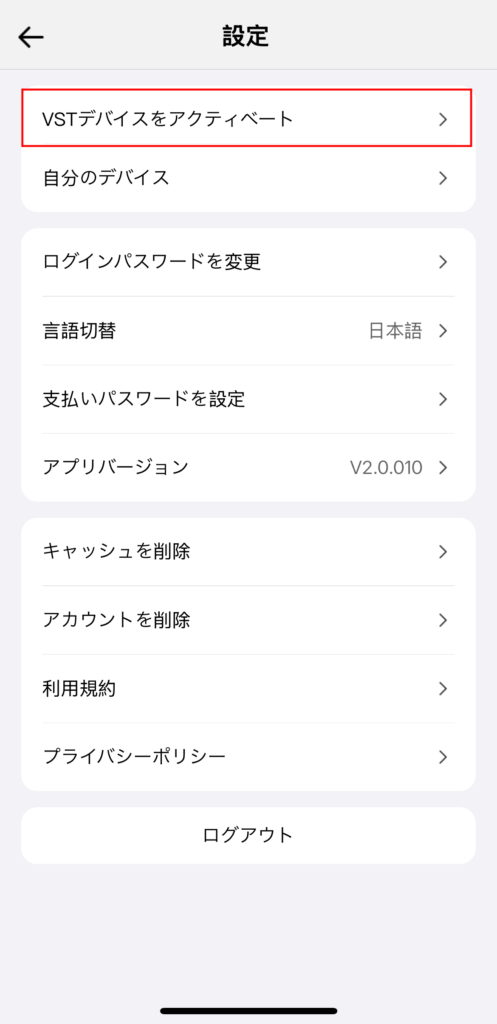Open プライバシーポリシー page
The width and height of the screenshot is (497, 1024).
248,757
